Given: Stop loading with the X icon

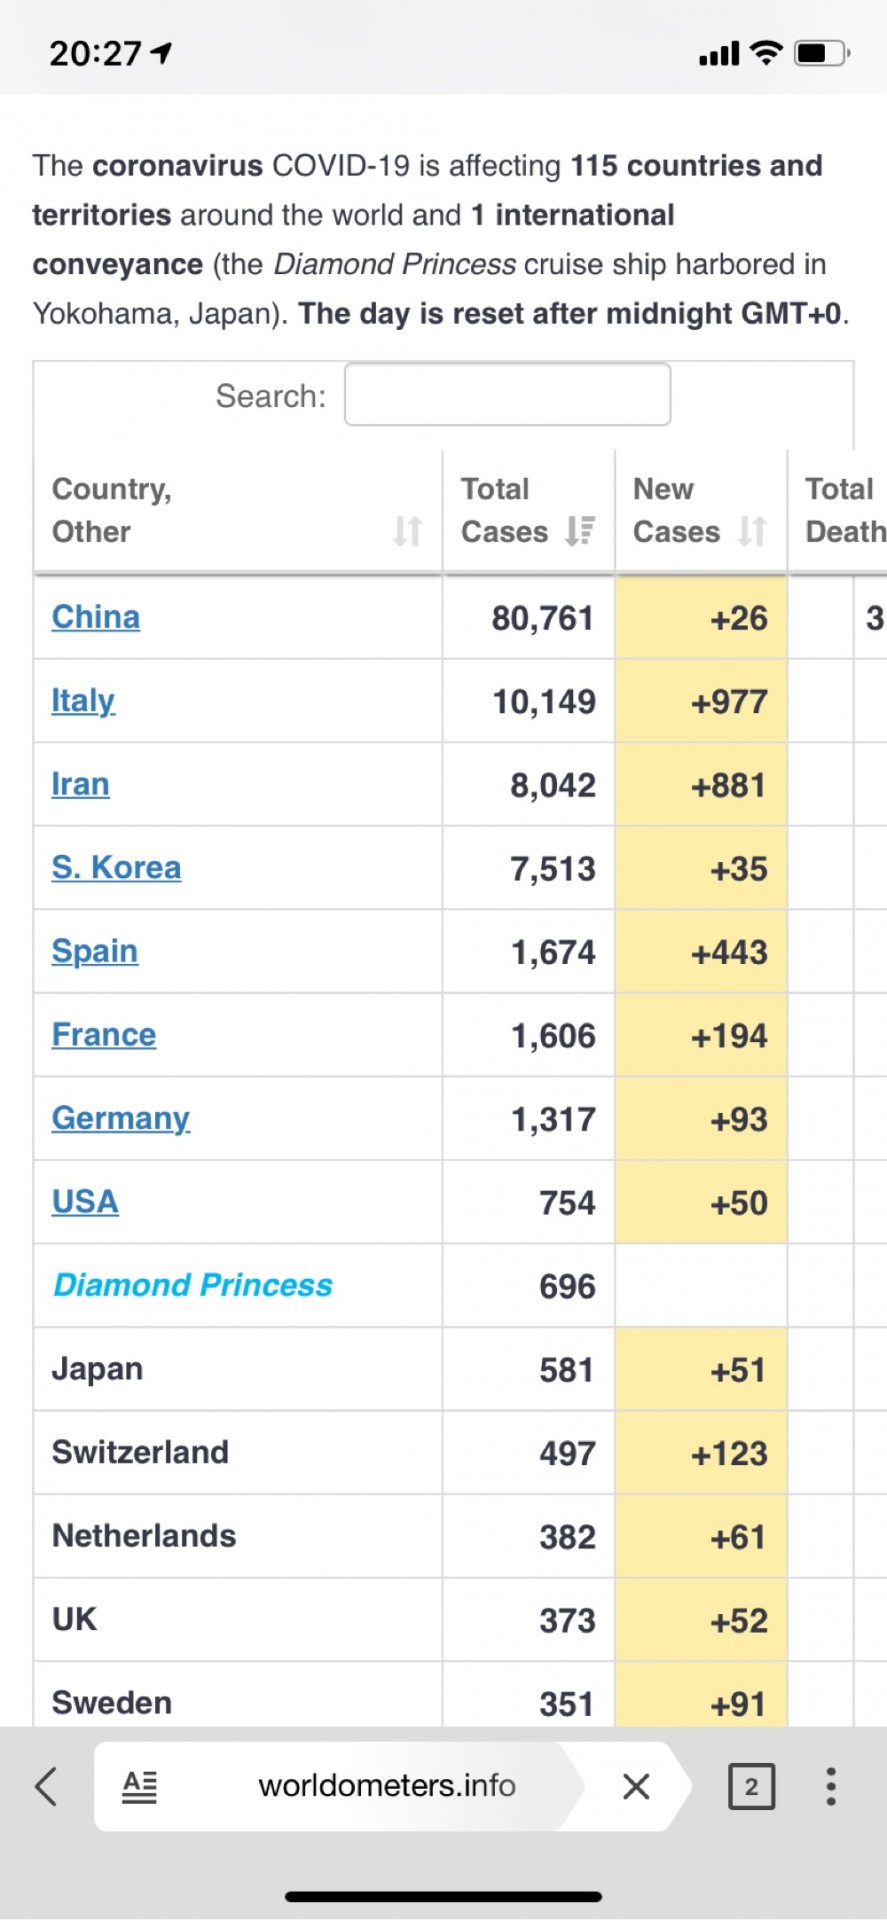Looking at the screenshot, I should click(x=636, y=1786).
